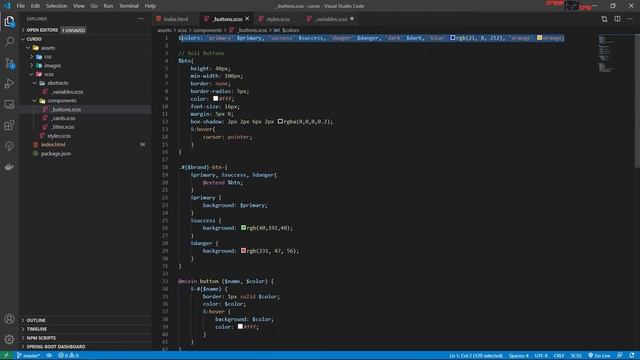Switch to the index.html tab
This screenshot has width=640, height=360.
pyautogui.click(x=176, y=19)
